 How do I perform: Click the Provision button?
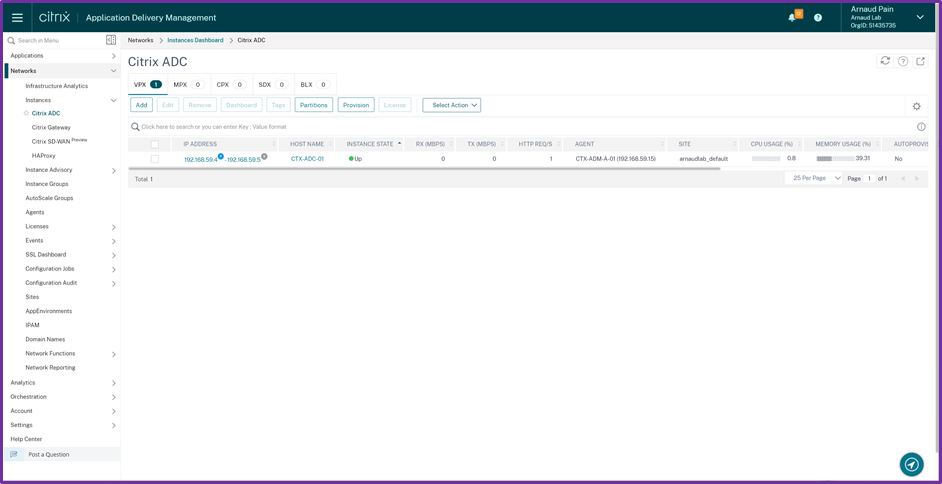point(356,105)
